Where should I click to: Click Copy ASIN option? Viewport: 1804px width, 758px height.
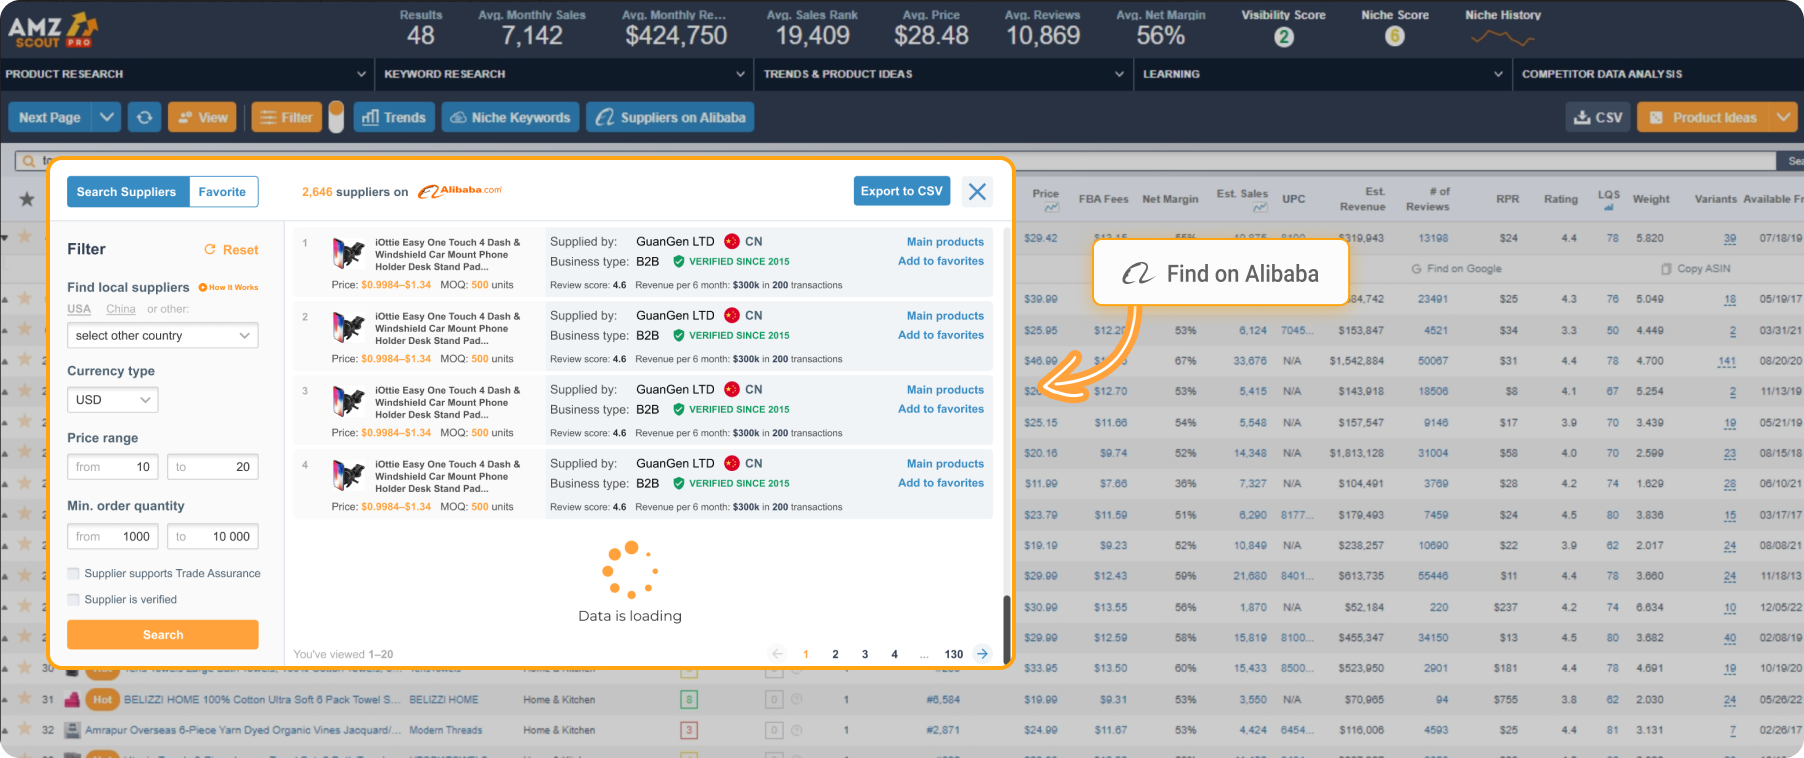(x=1695, y=269)
